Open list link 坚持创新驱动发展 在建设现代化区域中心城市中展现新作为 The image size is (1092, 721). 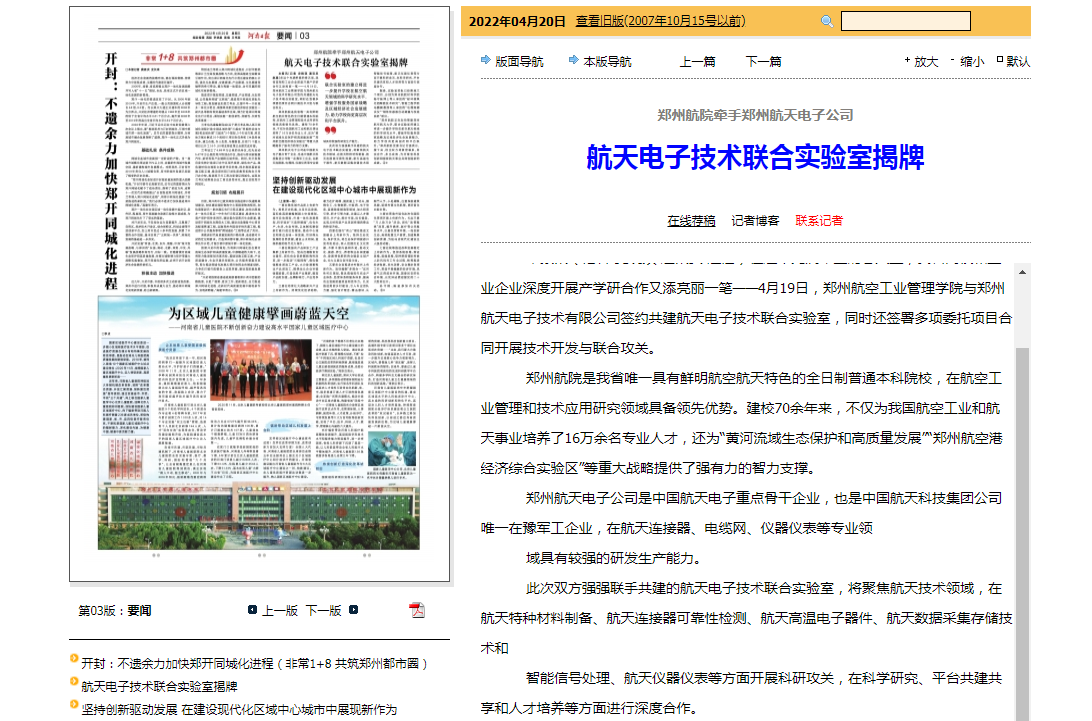point(239,709)
